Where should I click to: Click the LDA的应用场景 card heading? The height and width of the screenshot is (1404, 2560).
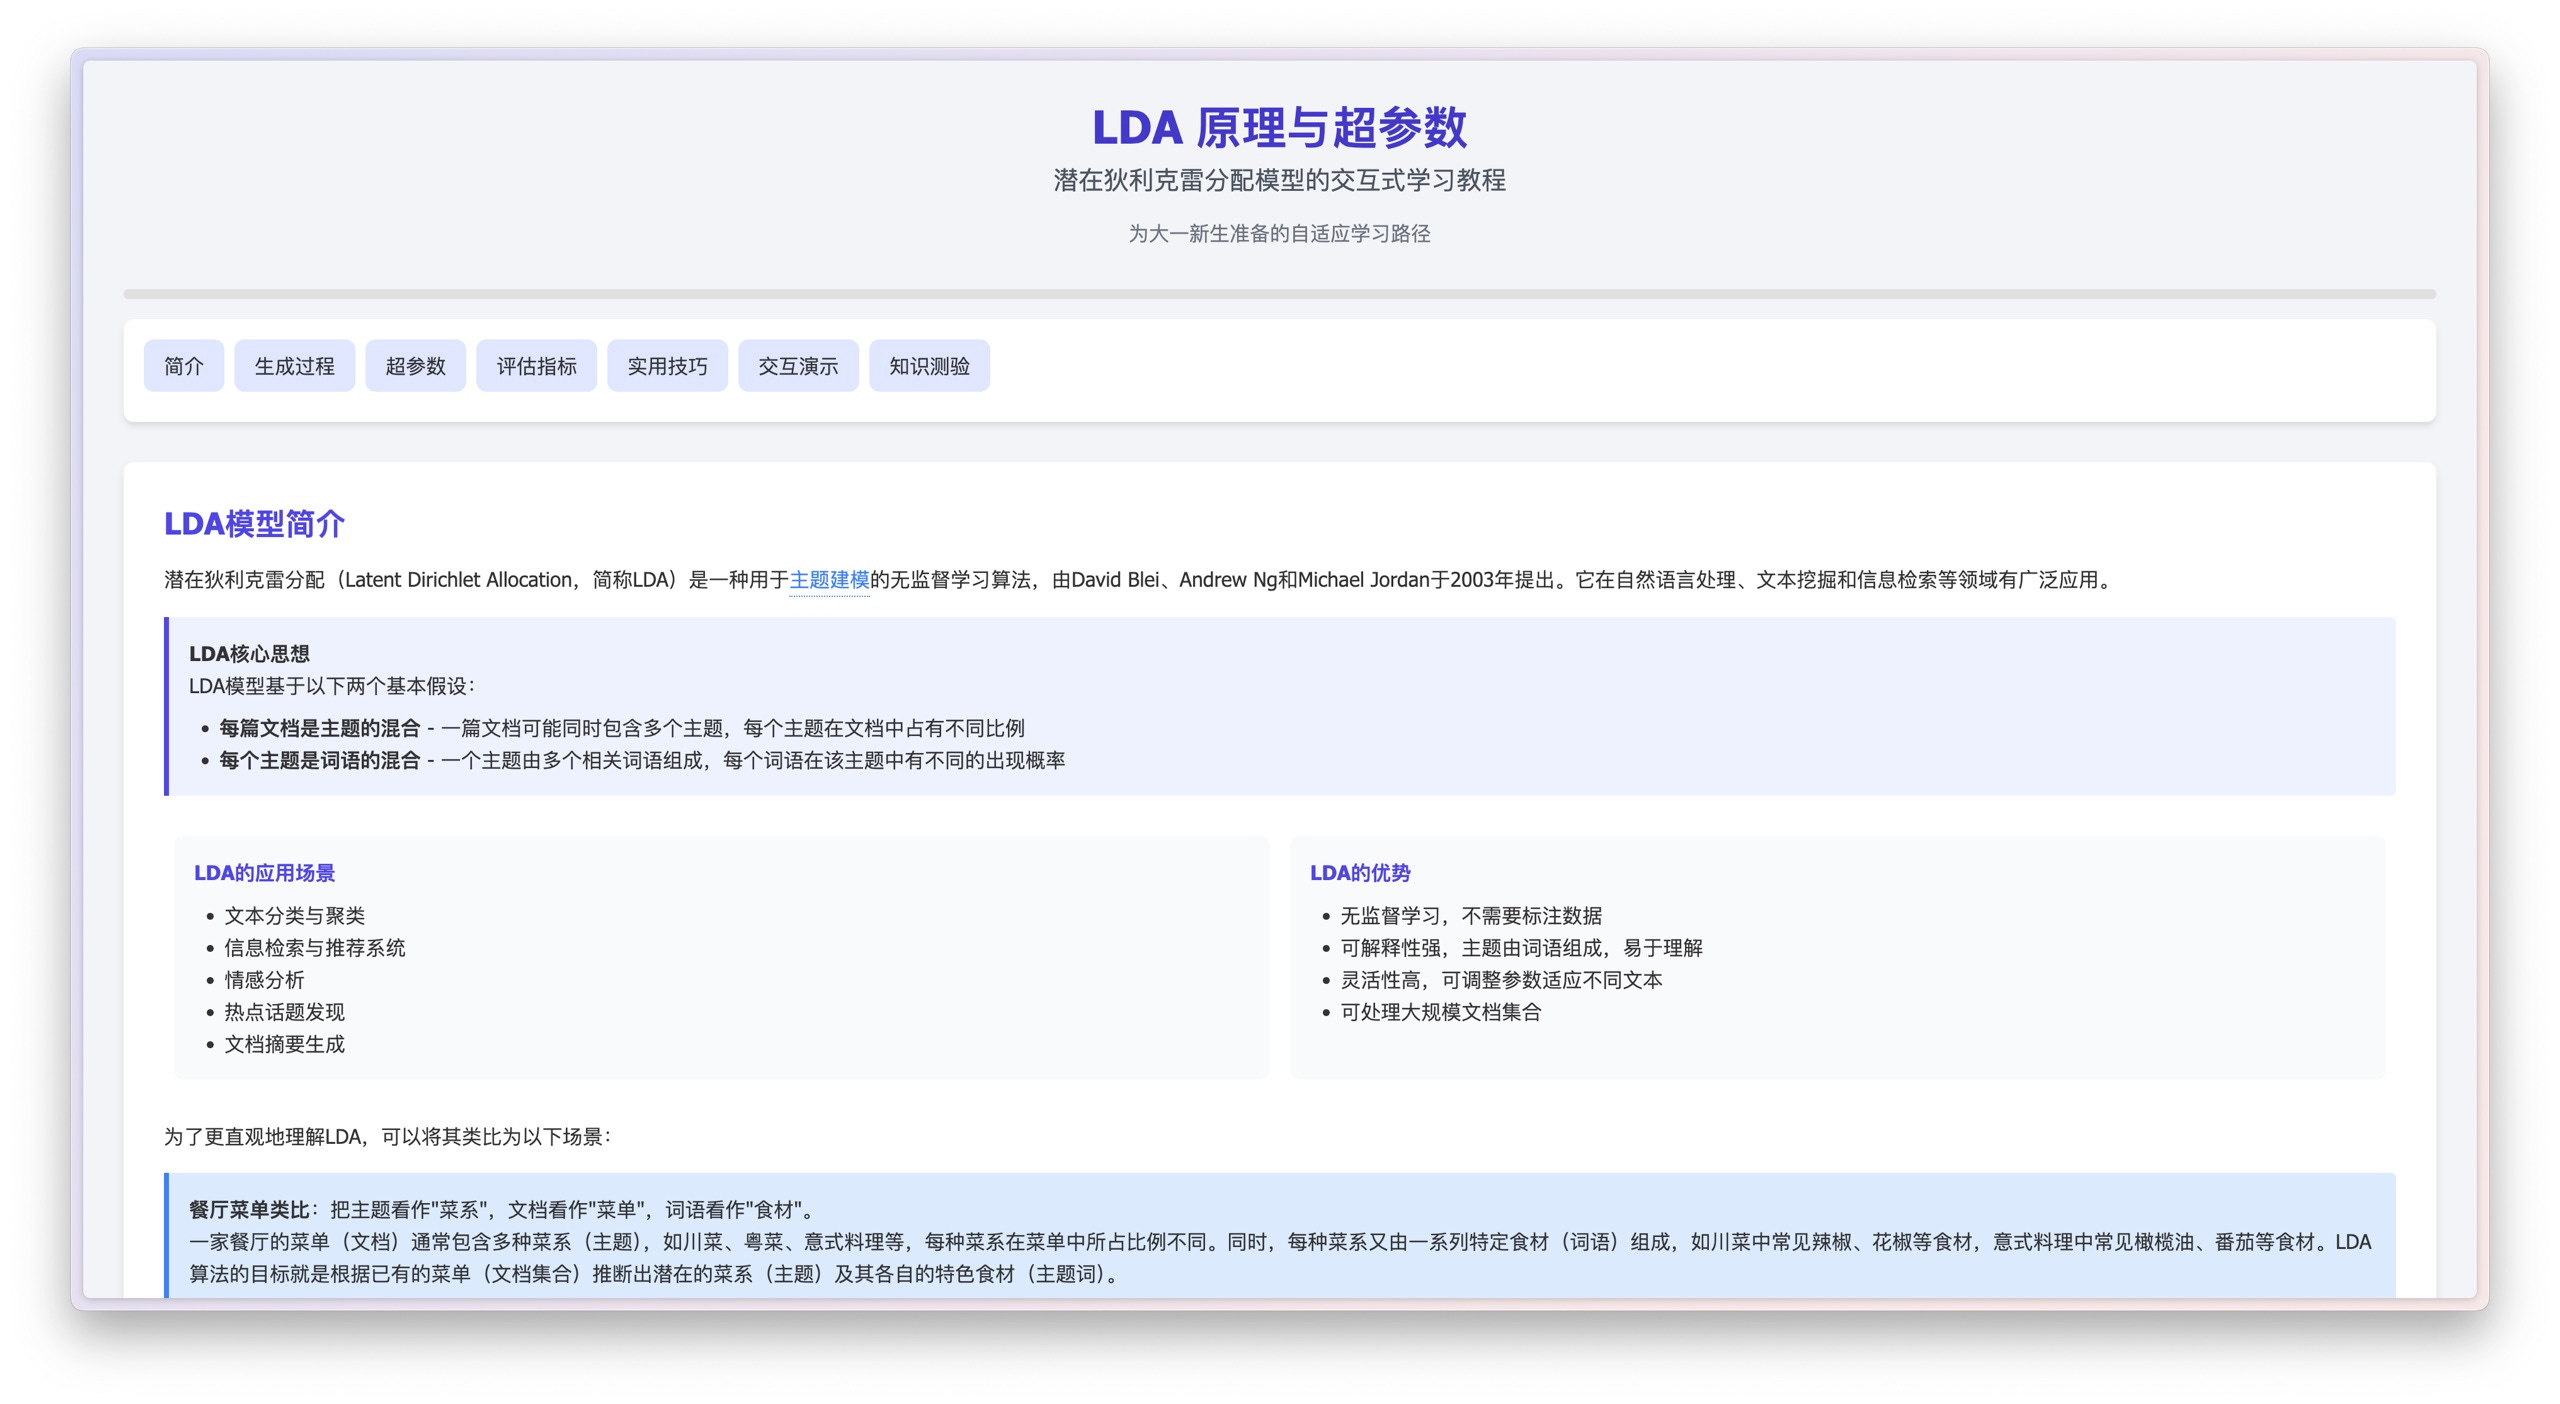264,873
